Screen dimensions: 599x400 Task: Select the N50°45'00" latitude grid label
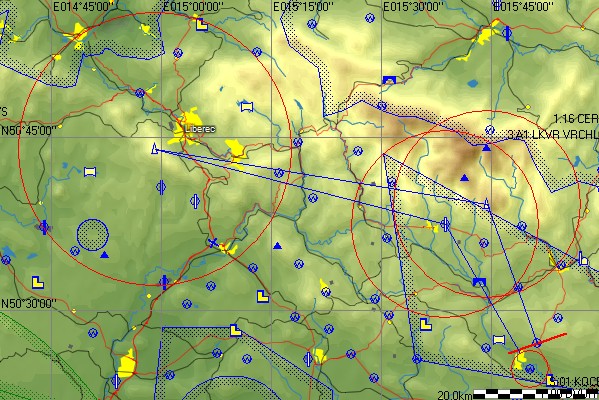click(29, 131)
